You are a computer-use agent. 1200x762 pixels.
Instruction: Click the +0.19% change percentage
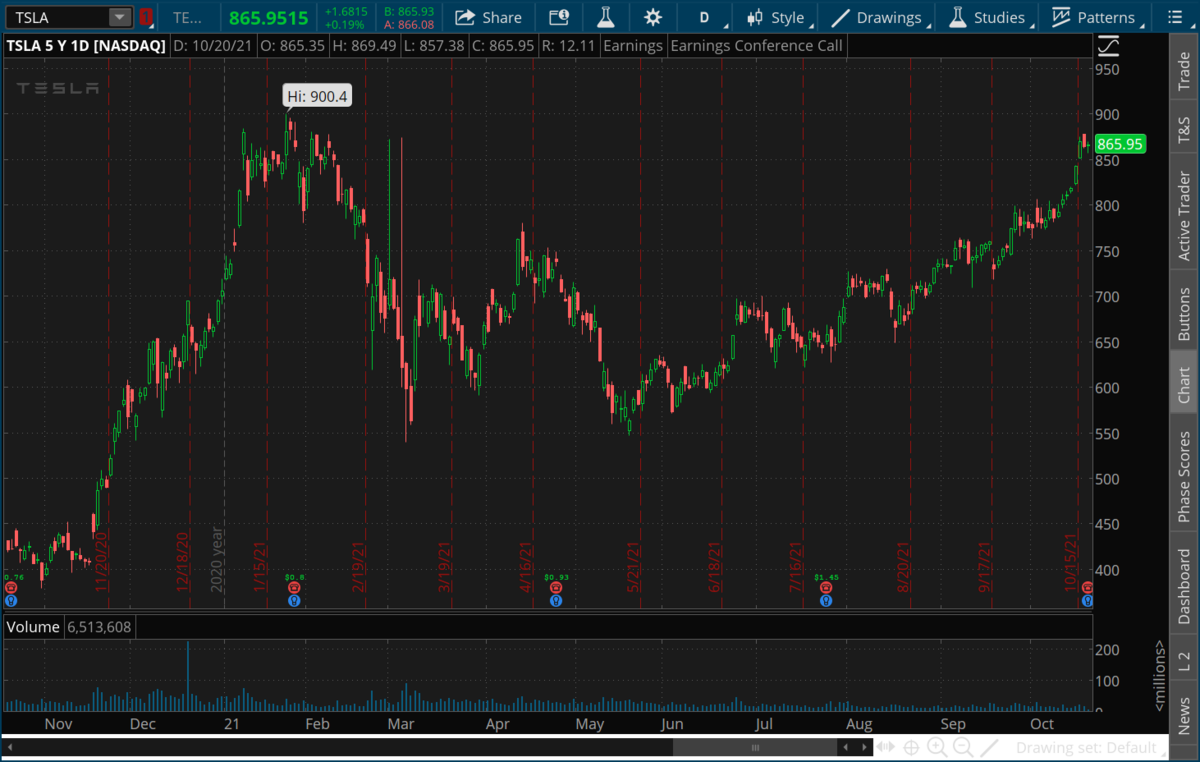pos(346,24)
